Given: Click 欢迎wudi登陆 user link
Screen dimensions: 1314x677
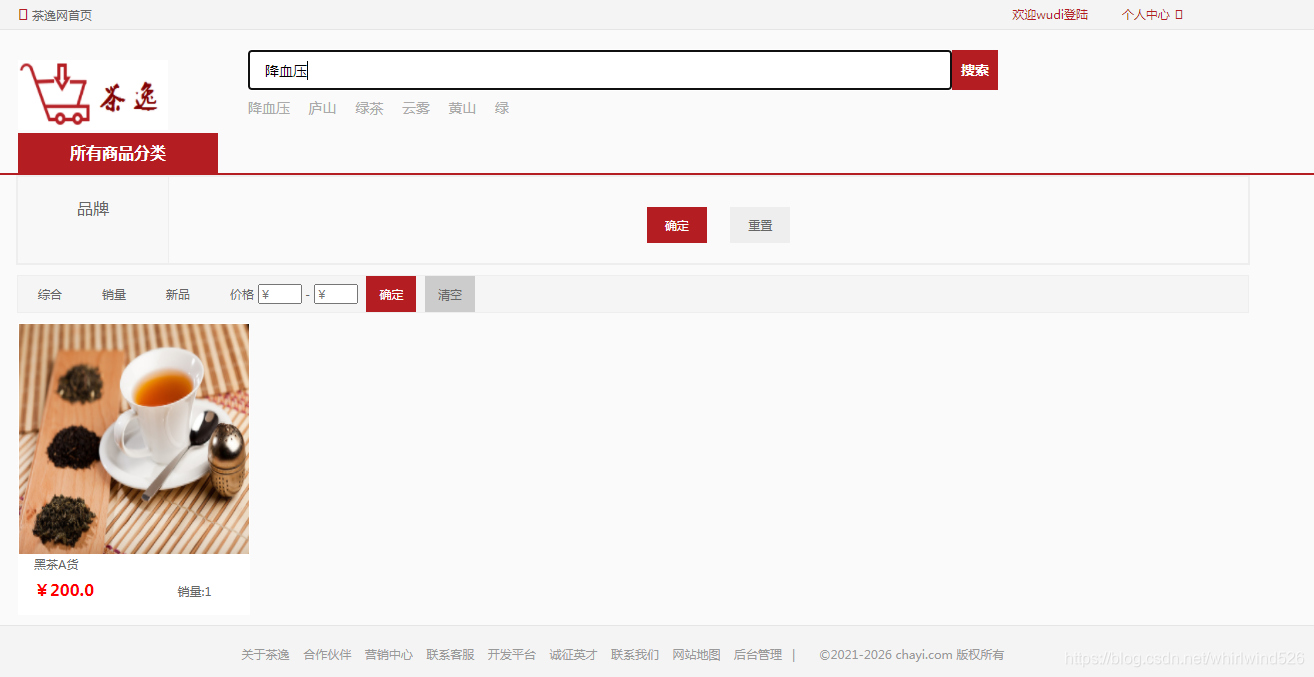Looking at the screenshot, I should (x=1050, y=15).
